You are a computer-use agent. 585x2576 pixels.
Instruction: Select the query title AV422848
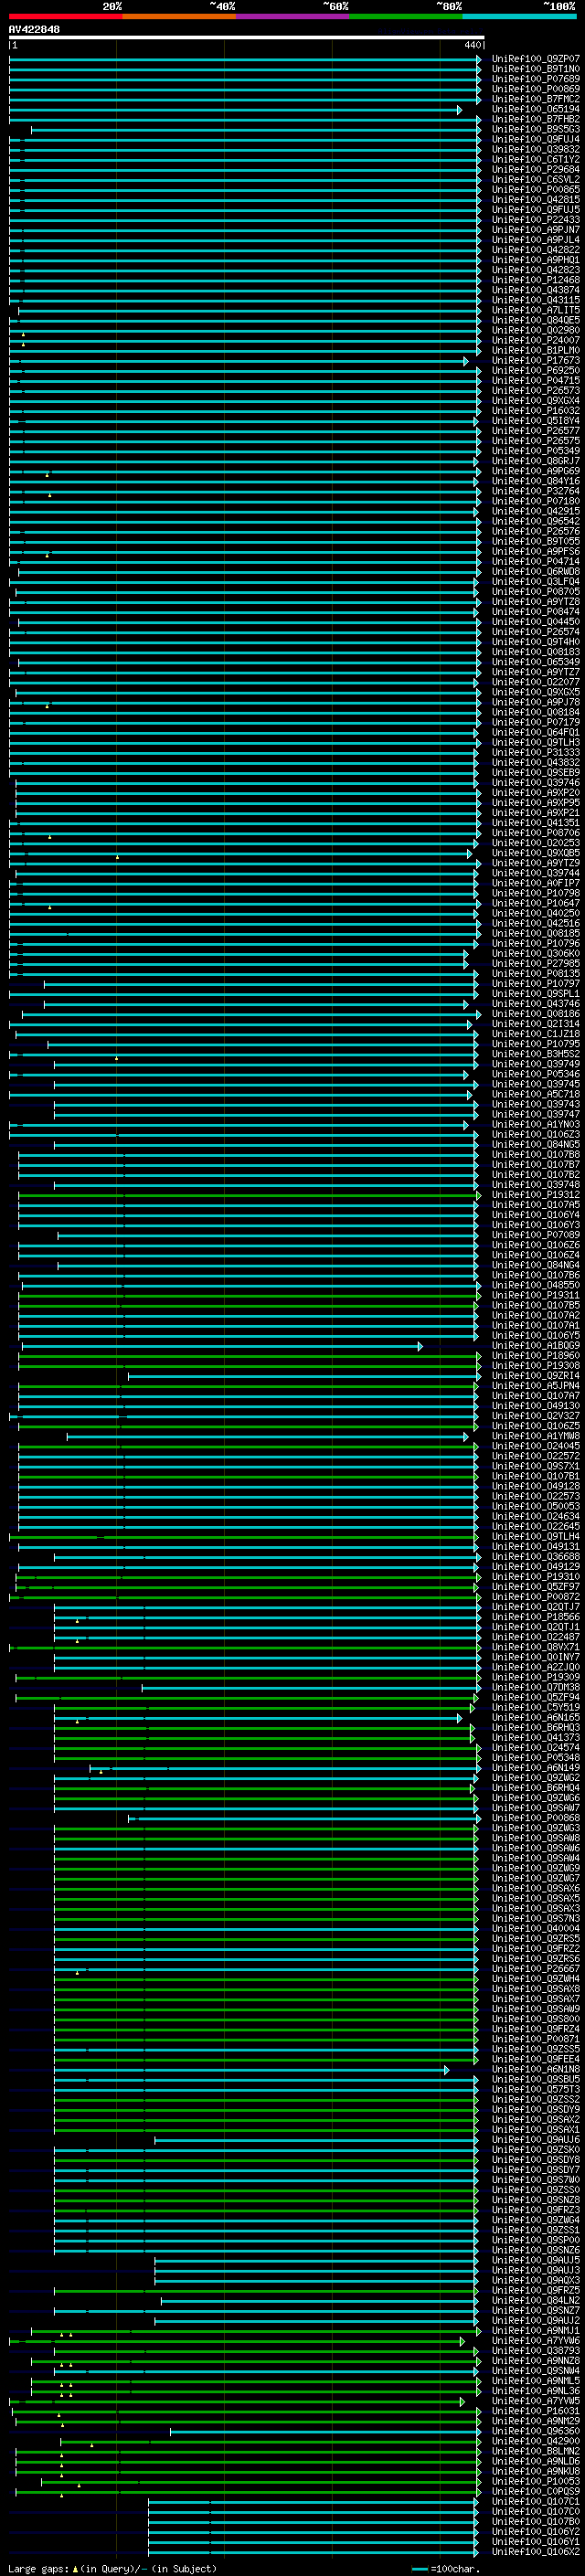pyautogui.click(x=34, y=29)
